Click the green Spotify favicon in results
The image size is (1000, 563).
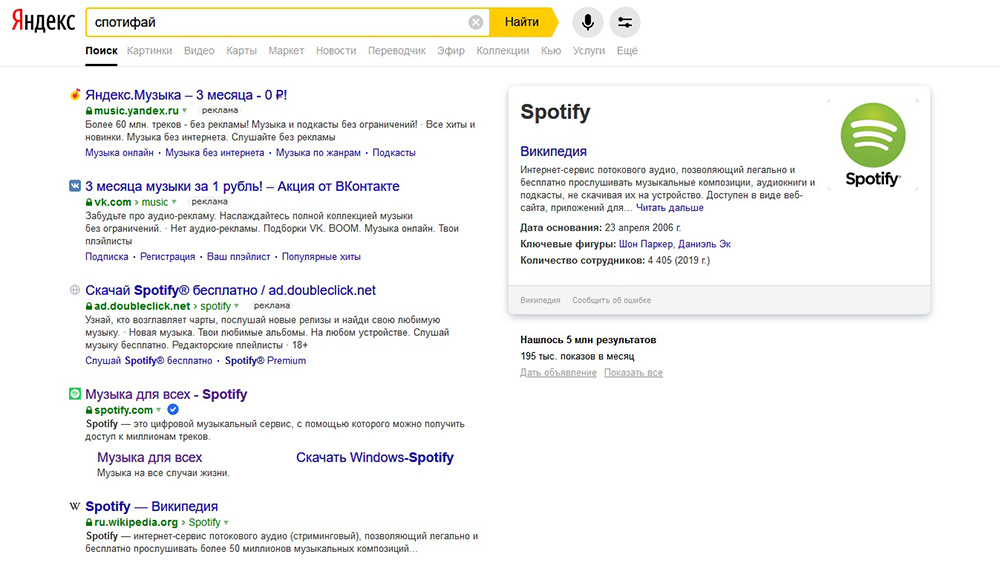point(75,394)
